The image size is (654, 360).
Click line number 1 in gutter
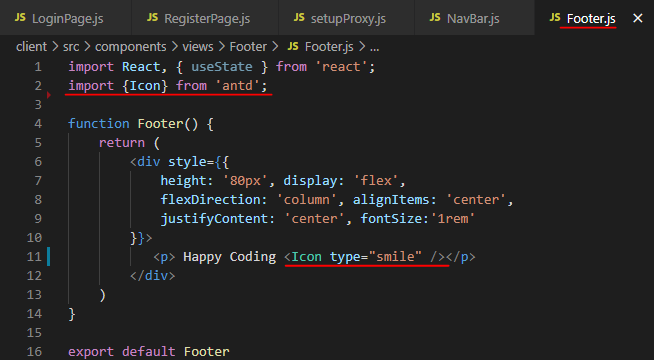tap(38, 67)
